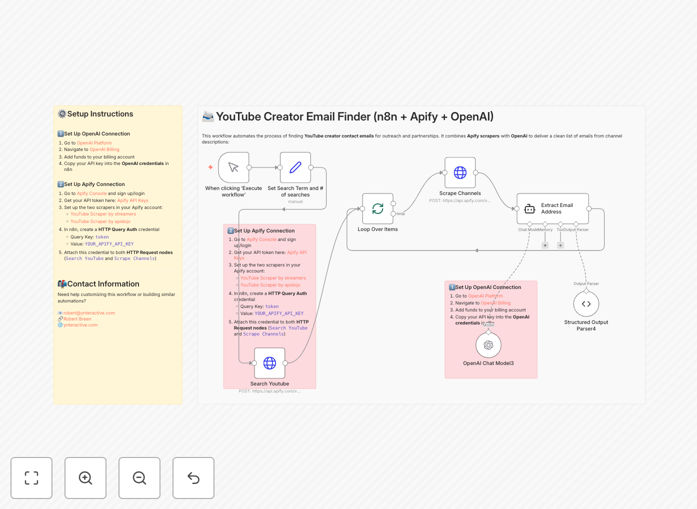This screenshot has width=697, height=509.
Task: Open YouTube Scraper by apidojo in yellow note
Action: click(100, 221)
